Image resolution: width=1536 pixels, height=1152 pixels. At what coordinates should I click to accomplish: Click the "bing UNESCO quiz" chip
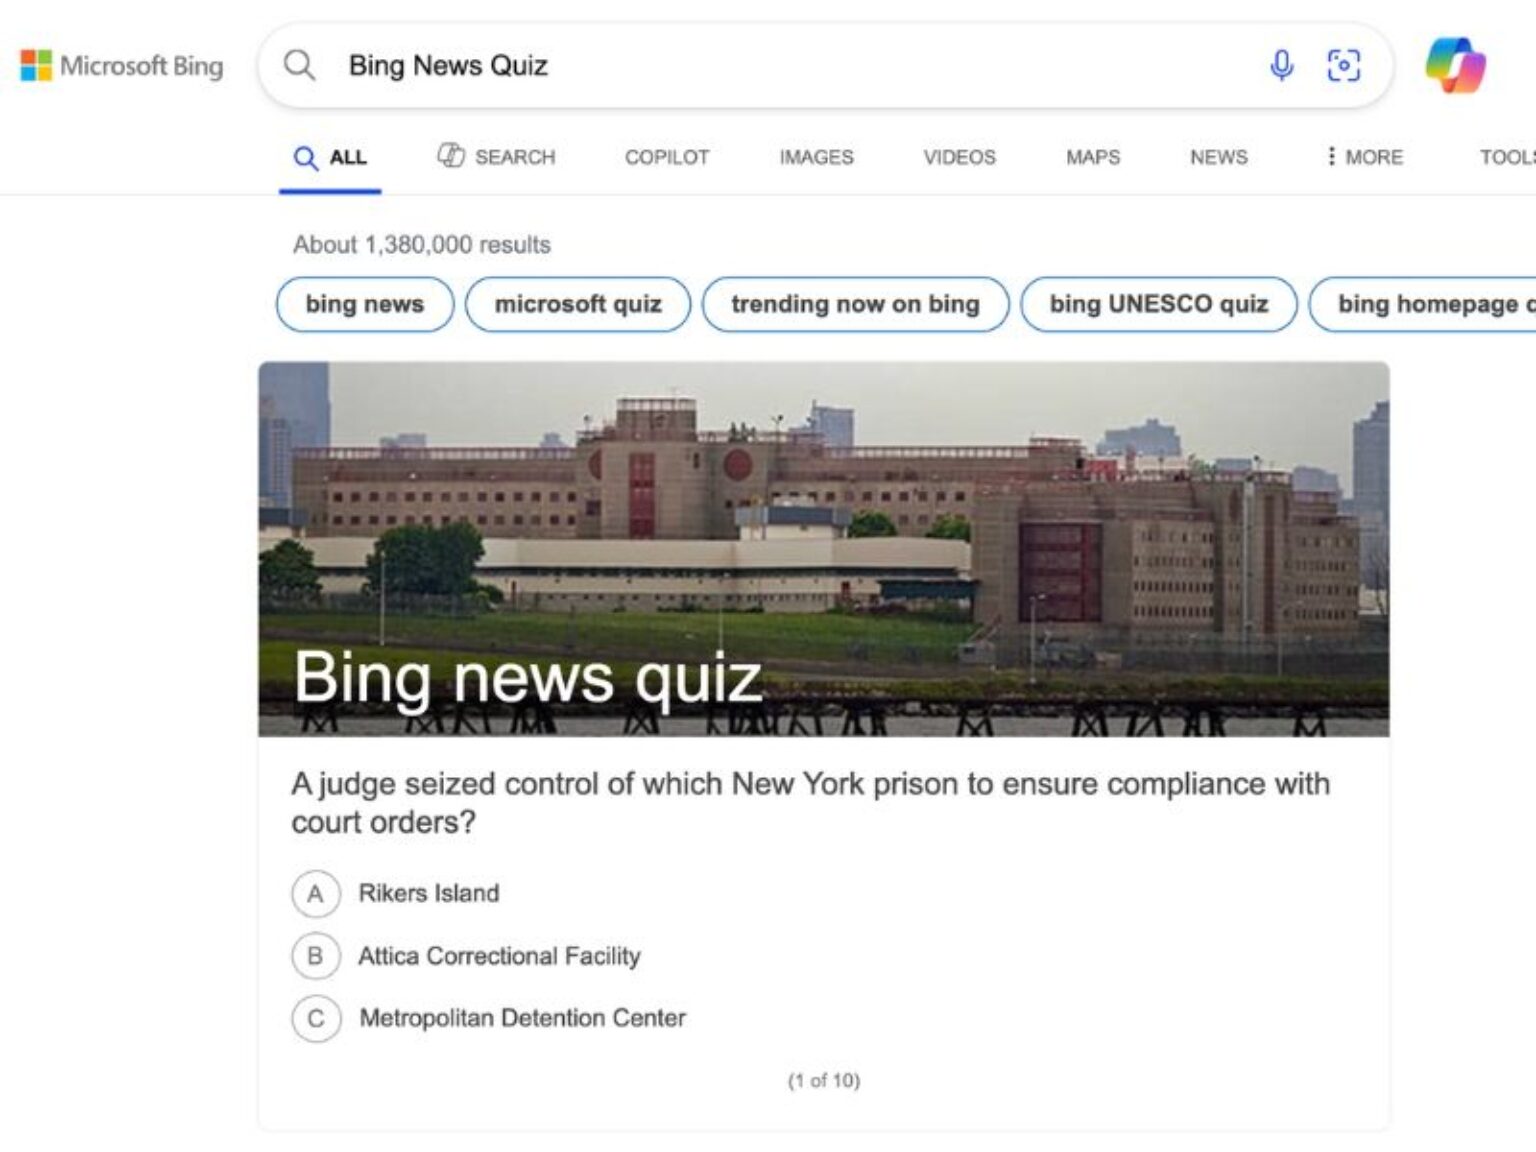point(1158,304)
